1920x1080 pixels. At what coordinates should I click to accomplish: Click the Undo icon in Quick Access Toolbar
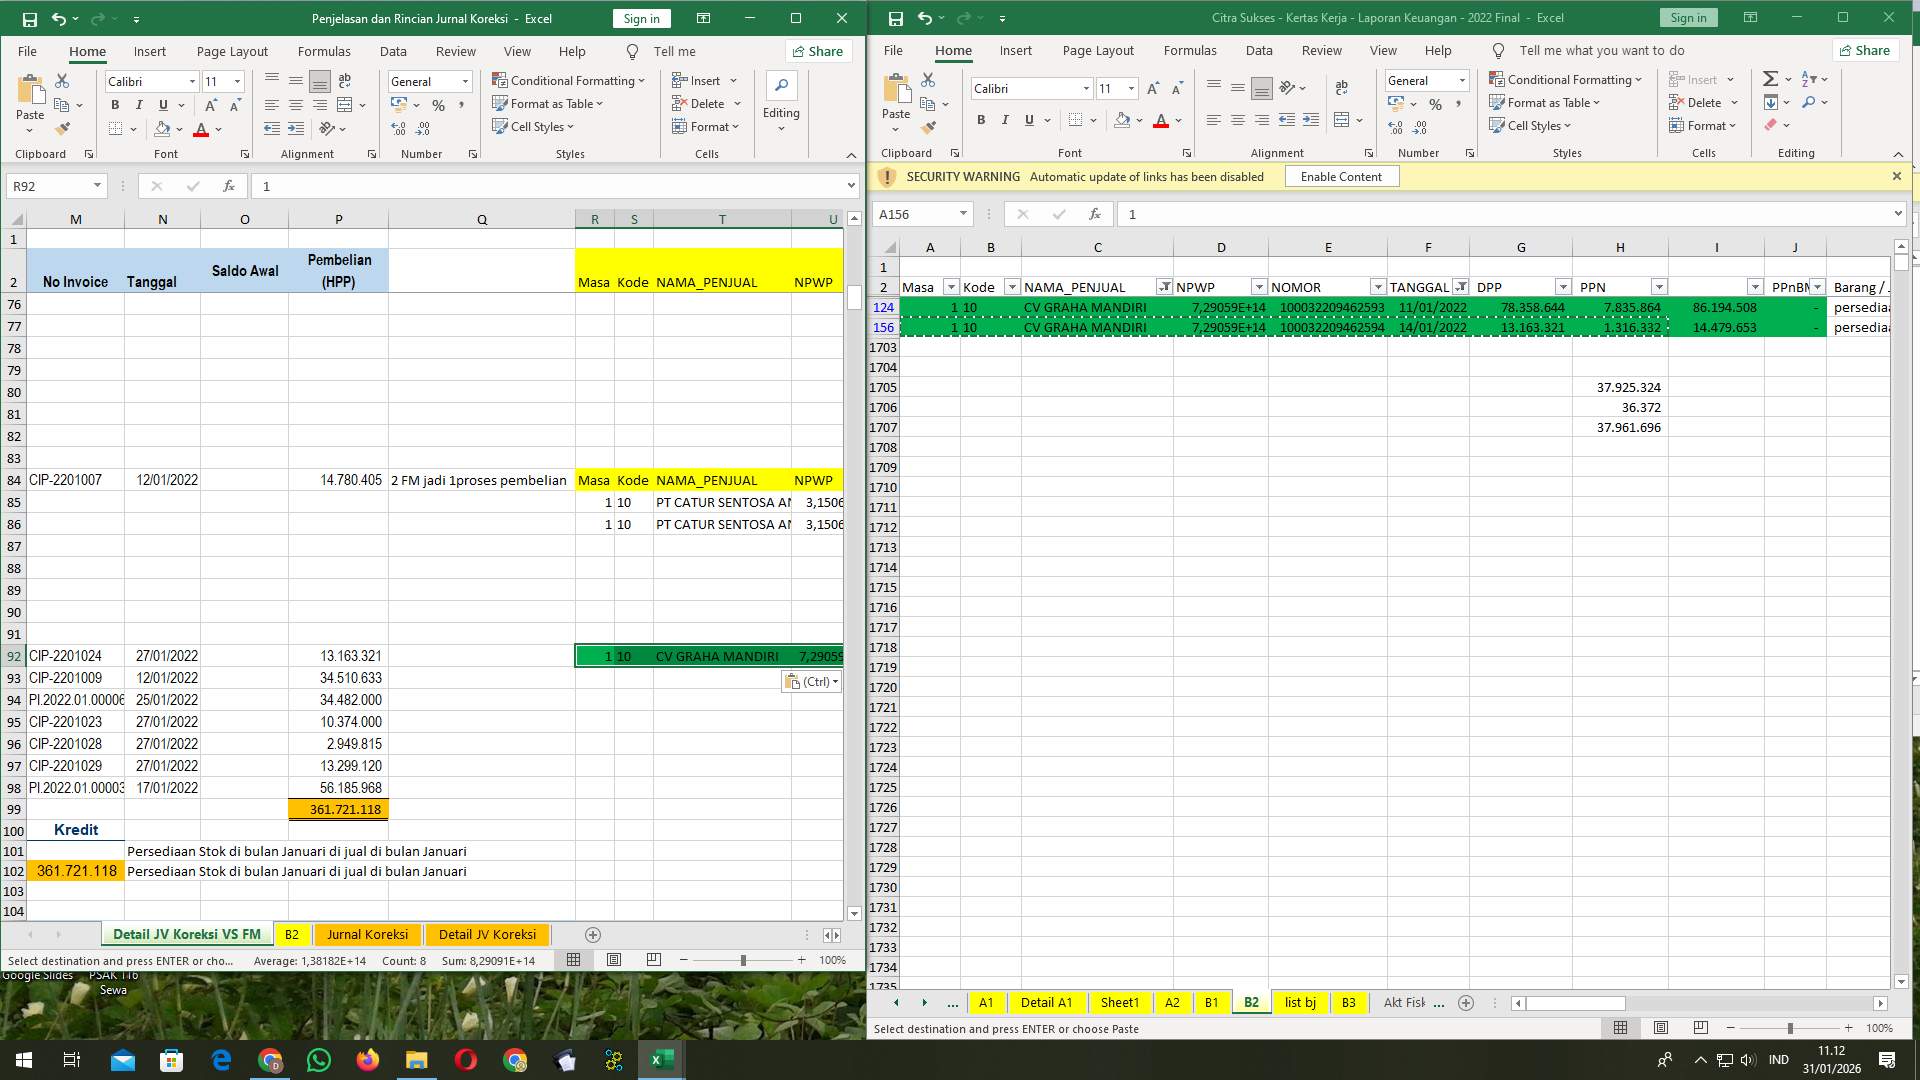click(x=58, y=17)
